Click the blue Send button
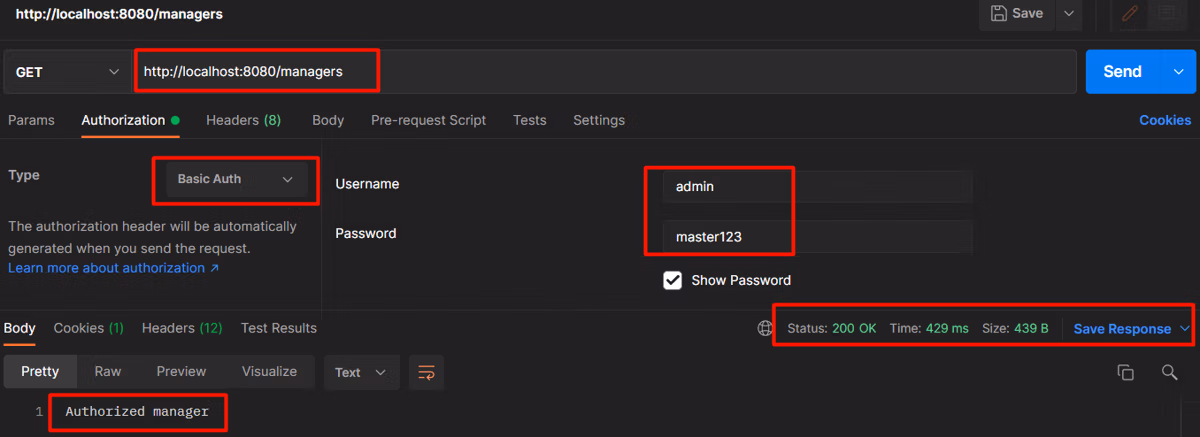 pyautogui.click(x=1122, y=72)
